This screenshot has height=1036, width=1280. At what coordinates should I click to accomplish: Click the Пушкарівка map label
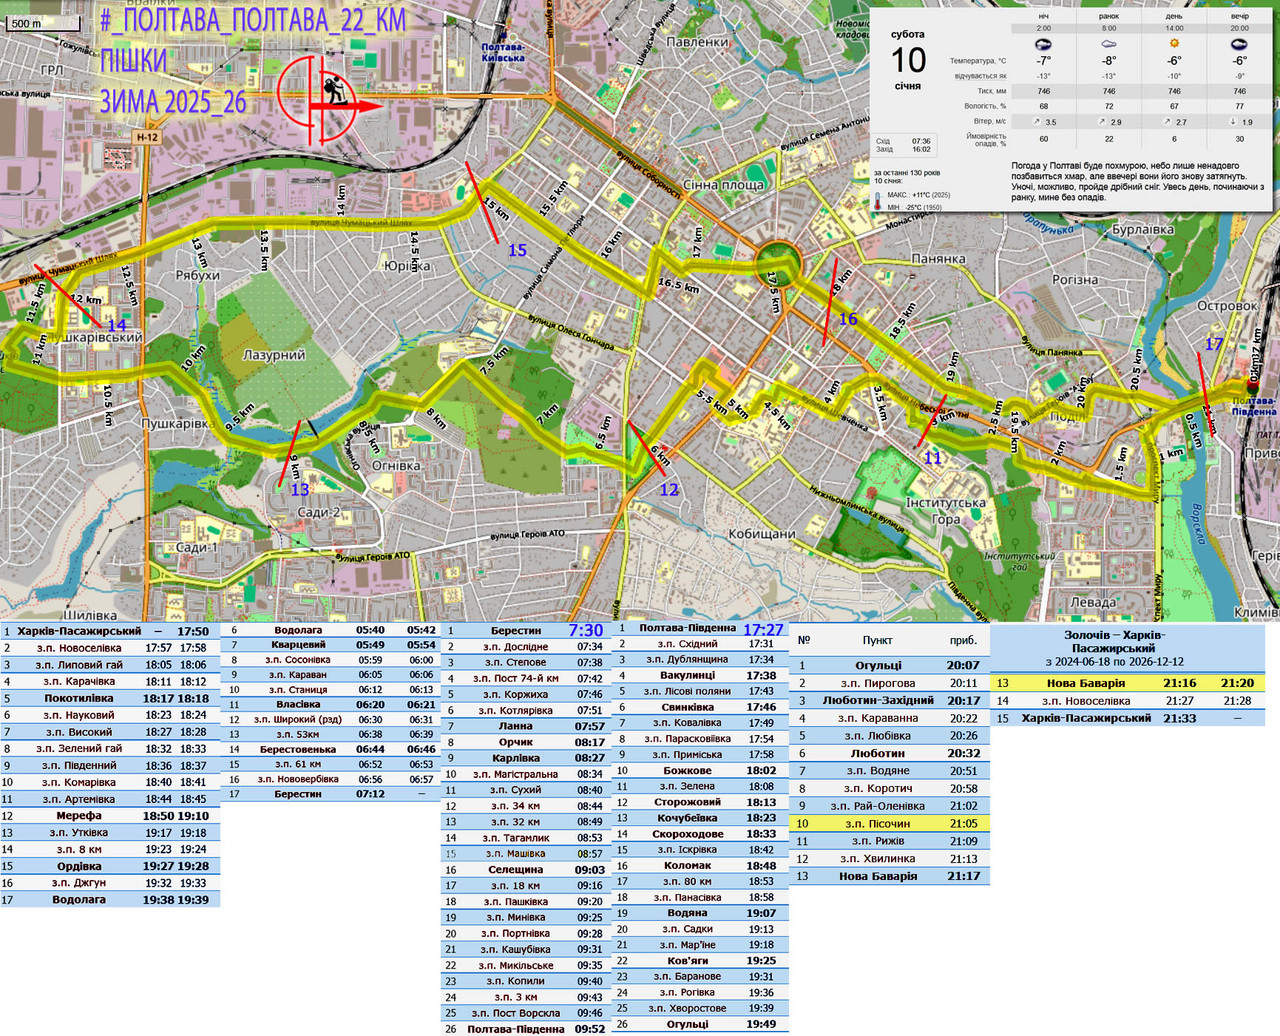[177, 424]
